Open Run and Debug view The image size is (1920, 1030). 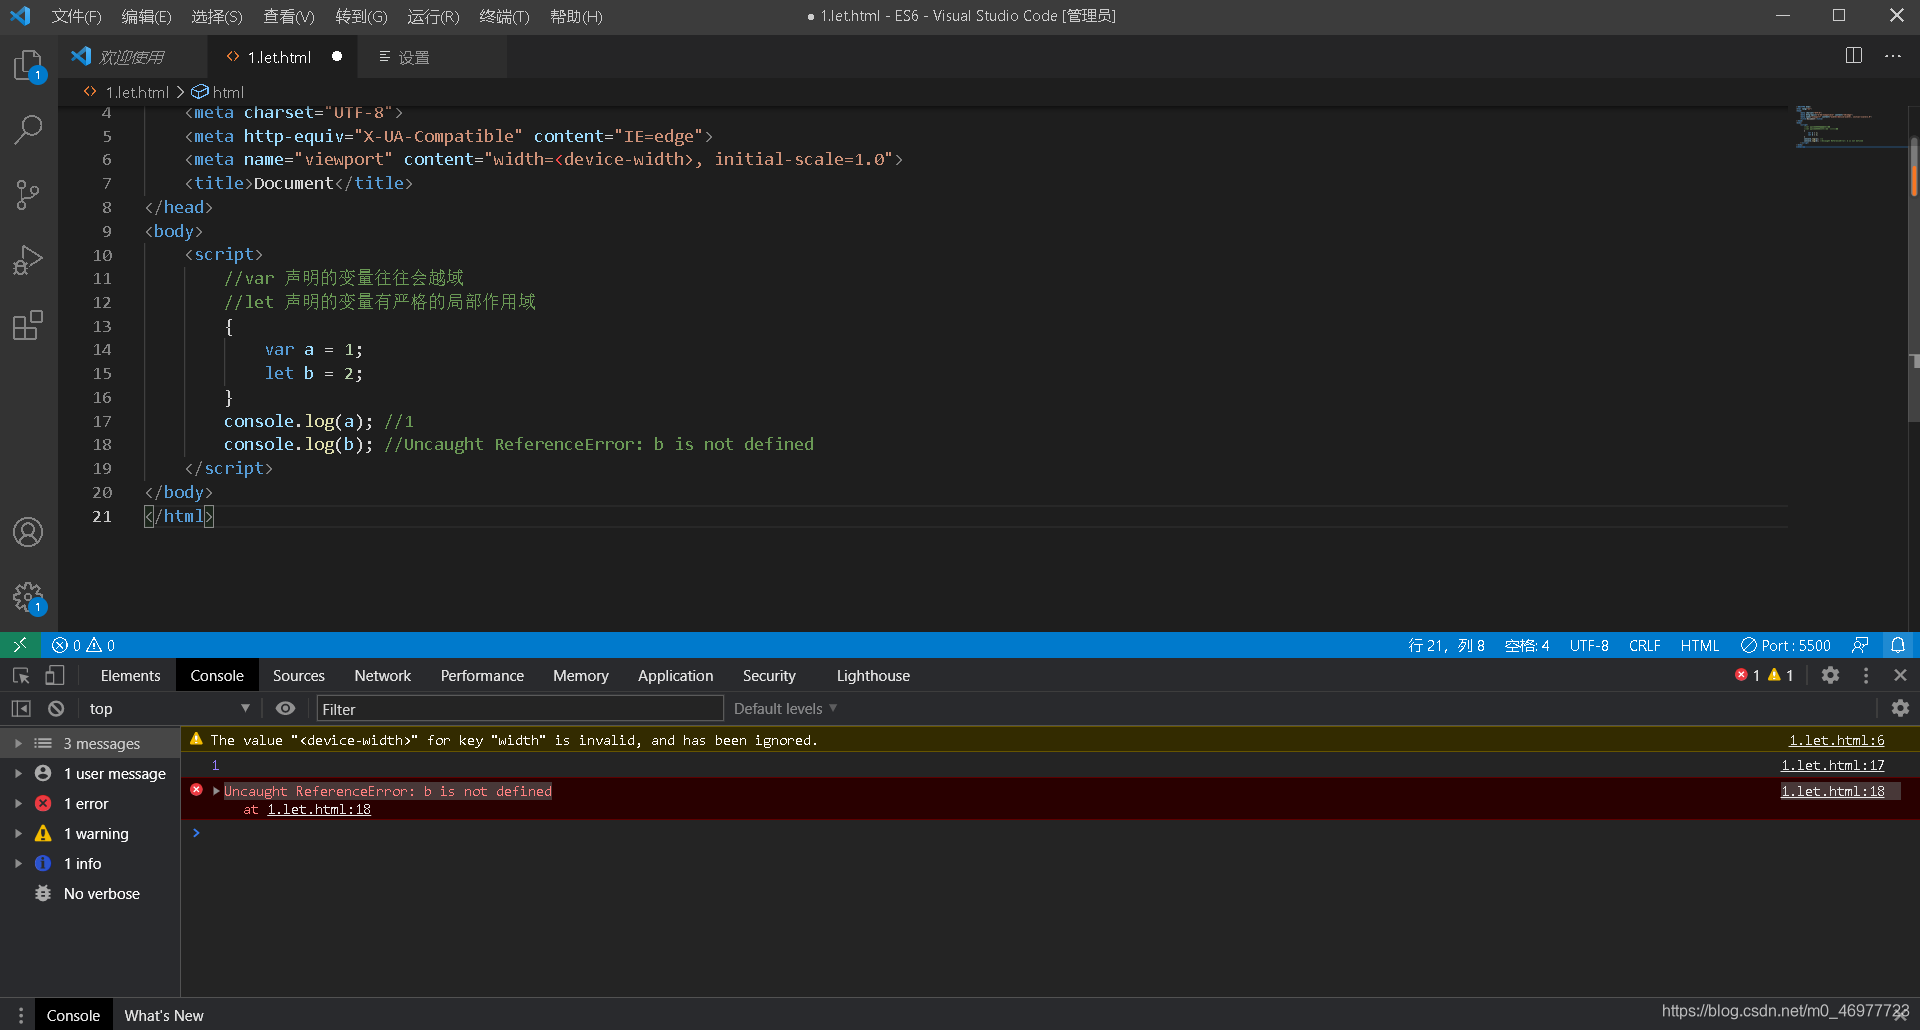click(28, 260)
